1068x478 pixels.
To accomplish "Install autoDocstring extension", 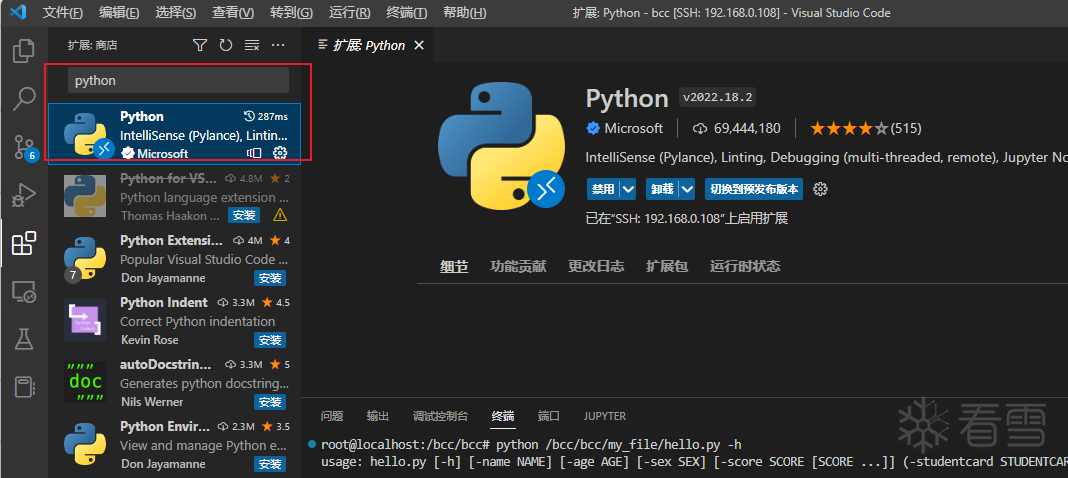I will tap(270, 402).
